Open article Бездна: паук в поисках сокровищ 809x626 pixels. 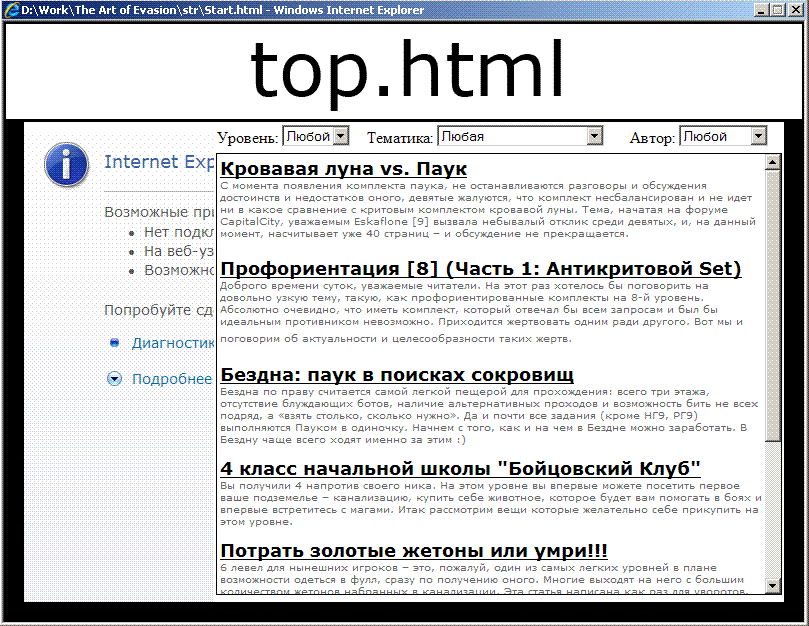397,375
